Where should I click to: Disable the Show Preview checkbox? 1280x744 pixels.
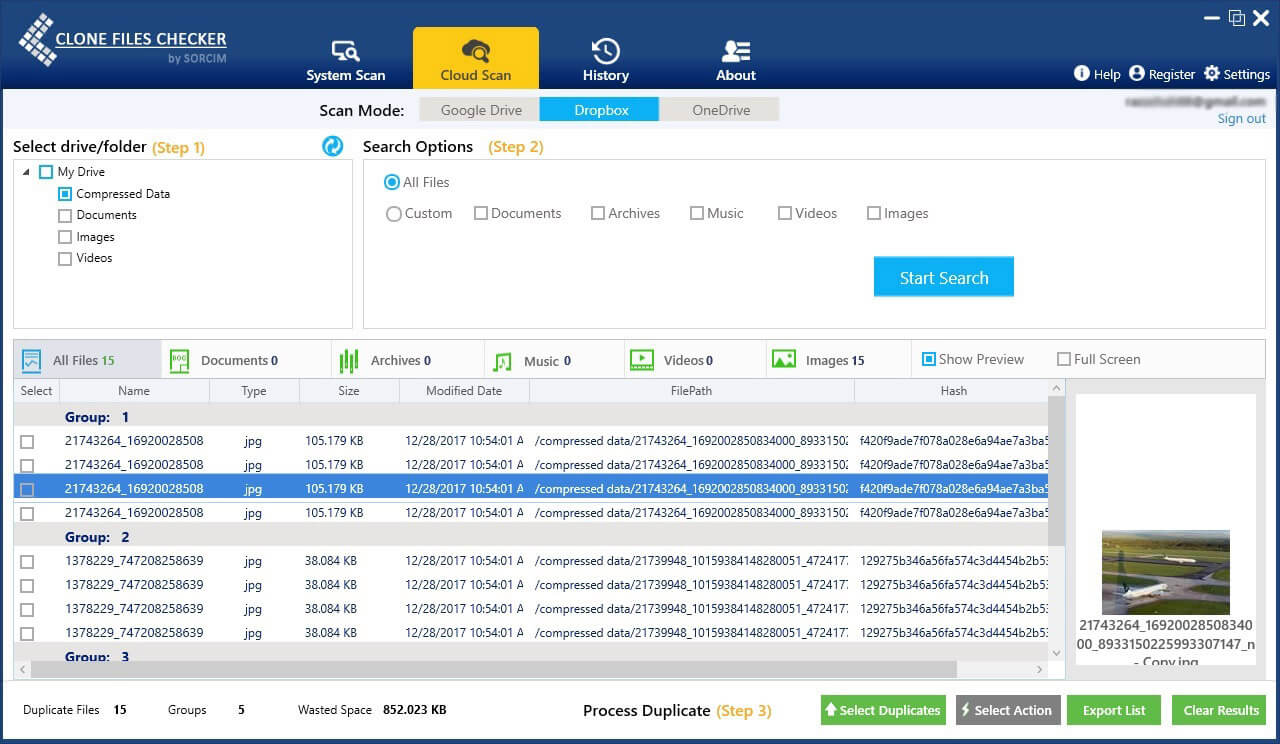[x=929, y=359]
